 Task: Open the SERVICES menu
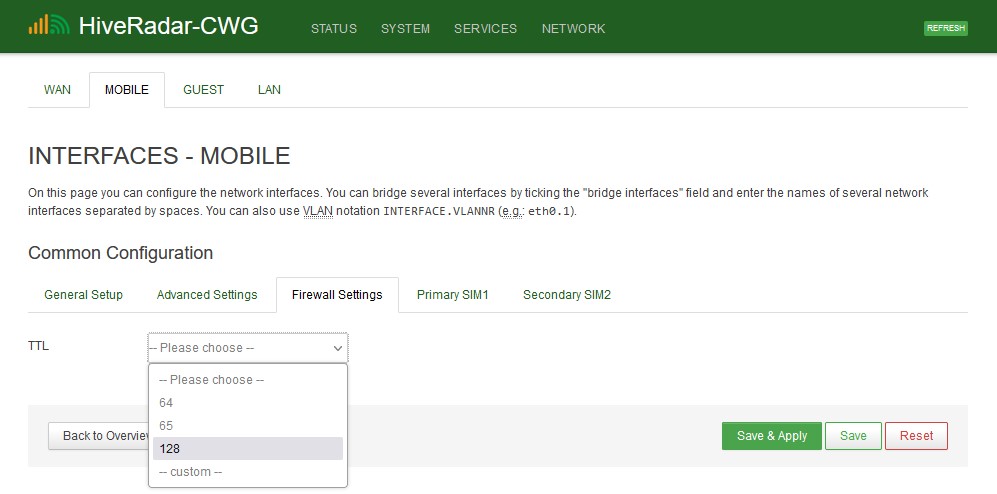tap(485, 29)
